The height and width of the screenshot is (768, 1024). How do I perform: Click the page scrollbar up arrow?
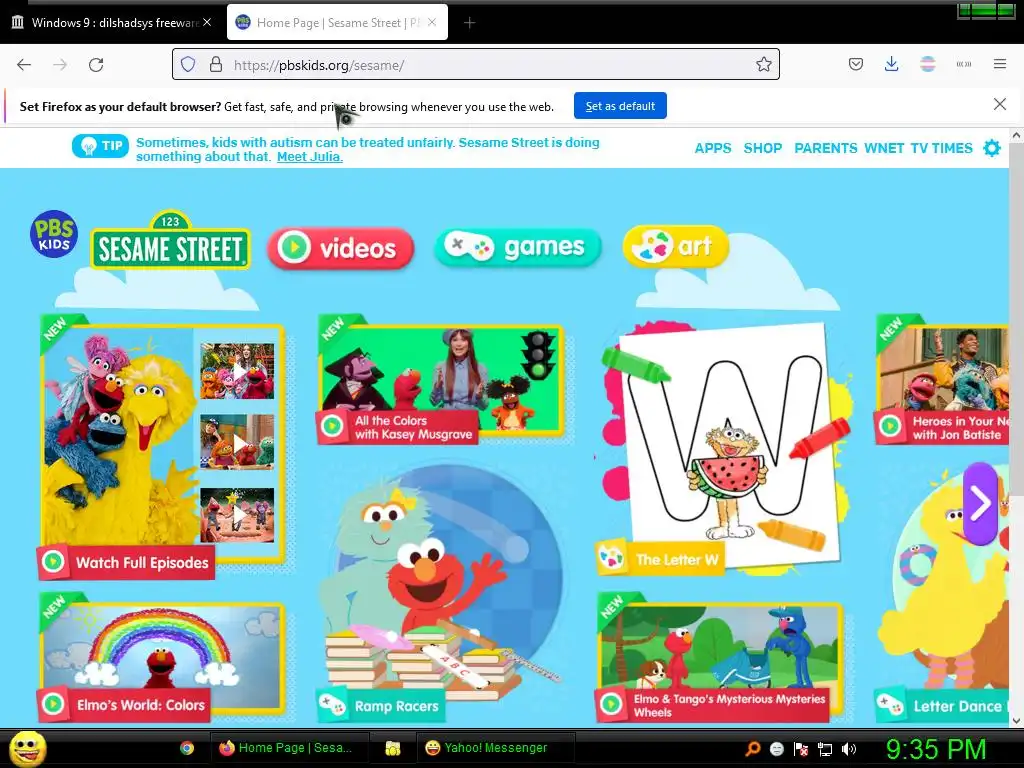[1016, 135]
